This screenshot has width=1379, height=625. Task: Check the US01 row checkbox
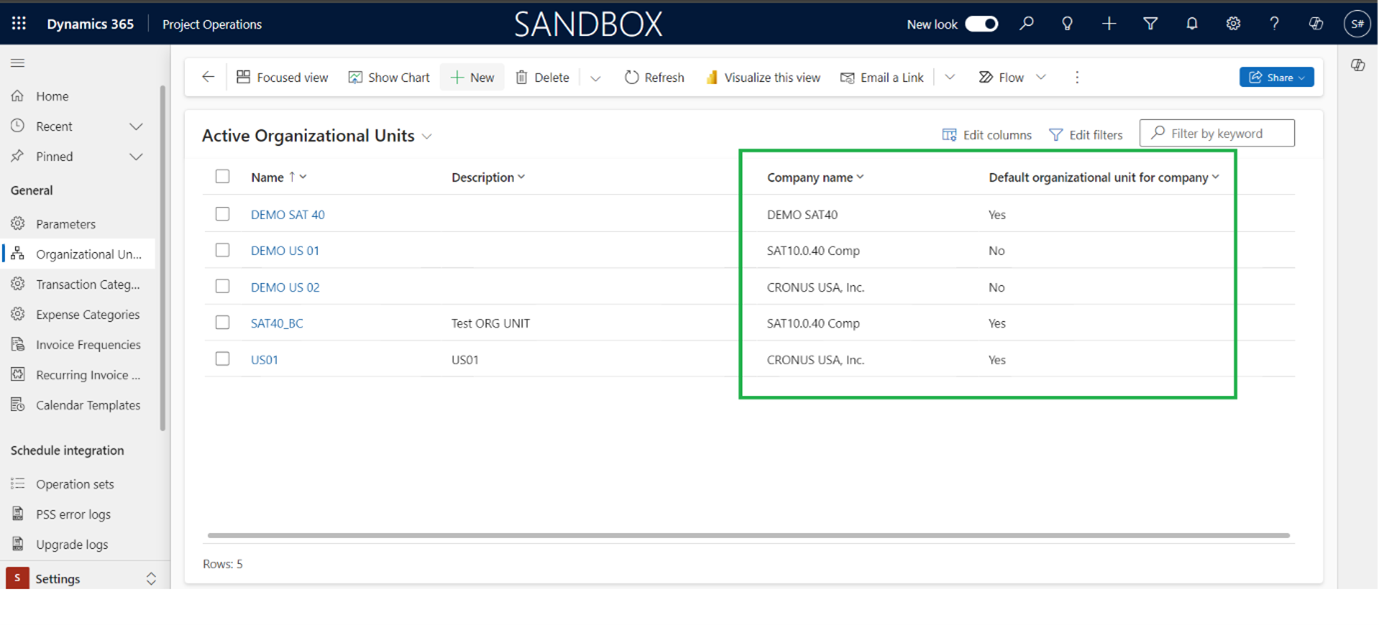coord(223,358)
